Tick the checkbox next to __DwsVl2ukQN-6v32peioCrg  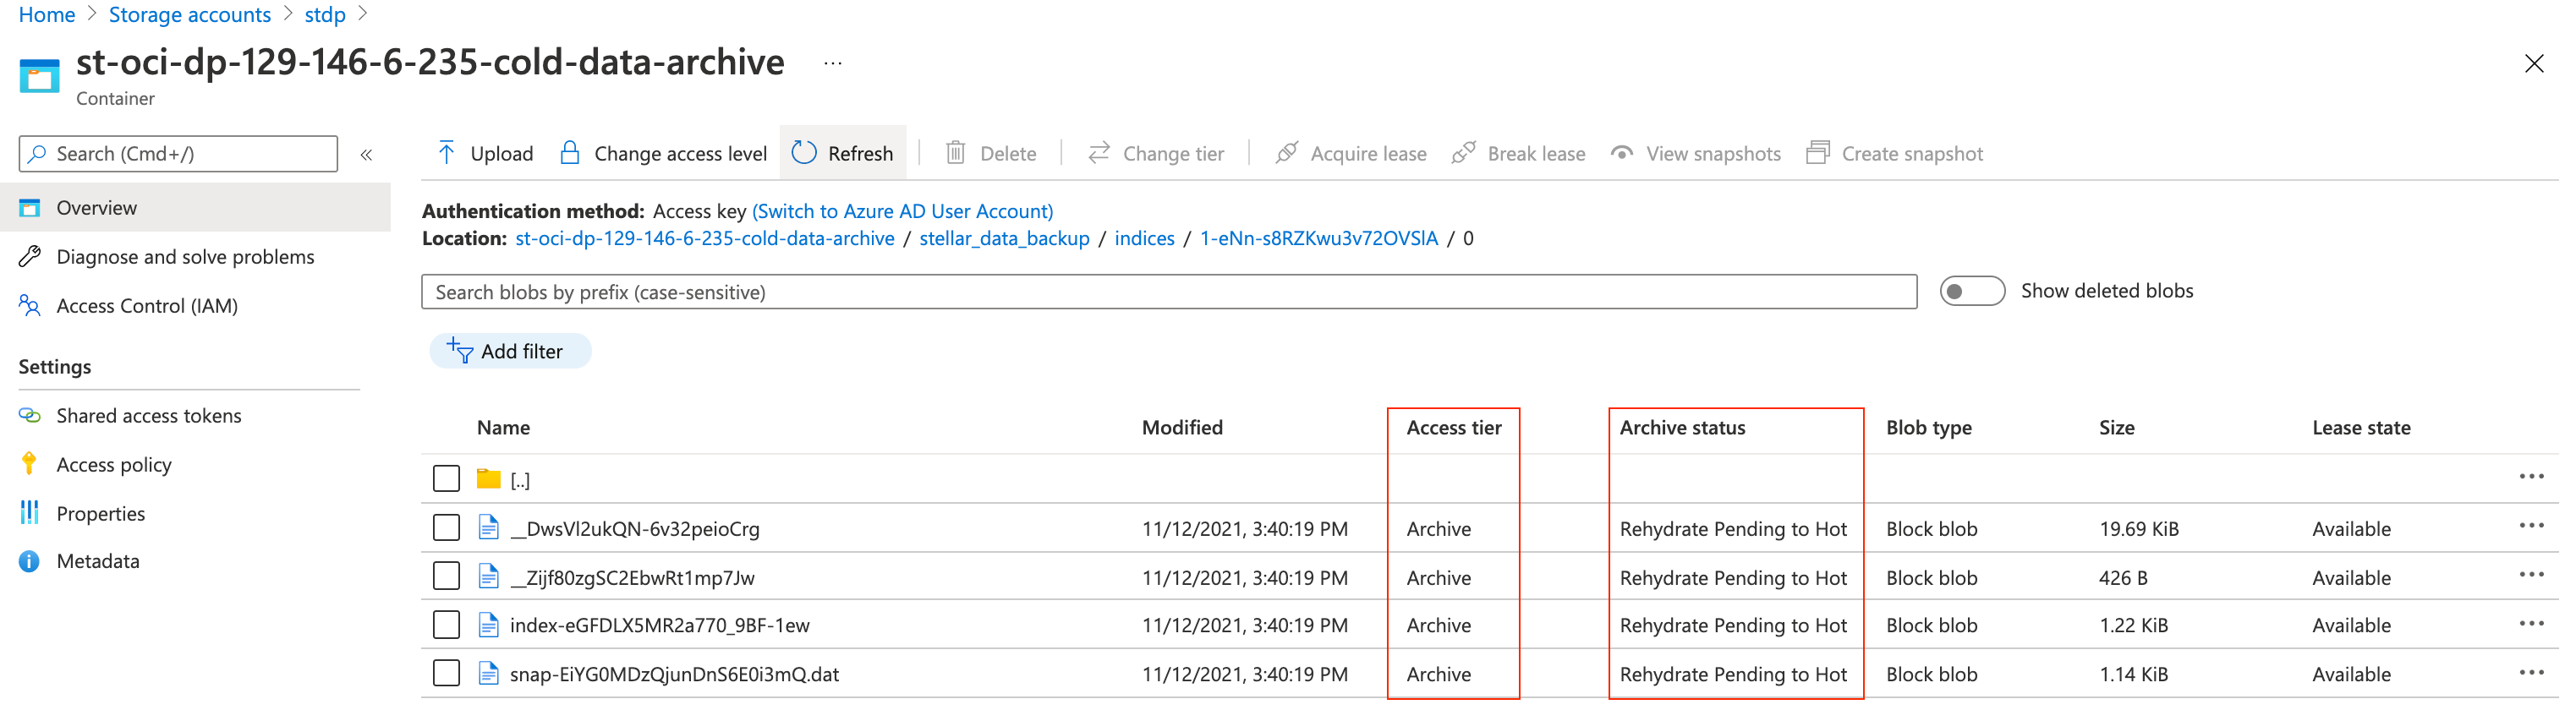coord(446,528)
